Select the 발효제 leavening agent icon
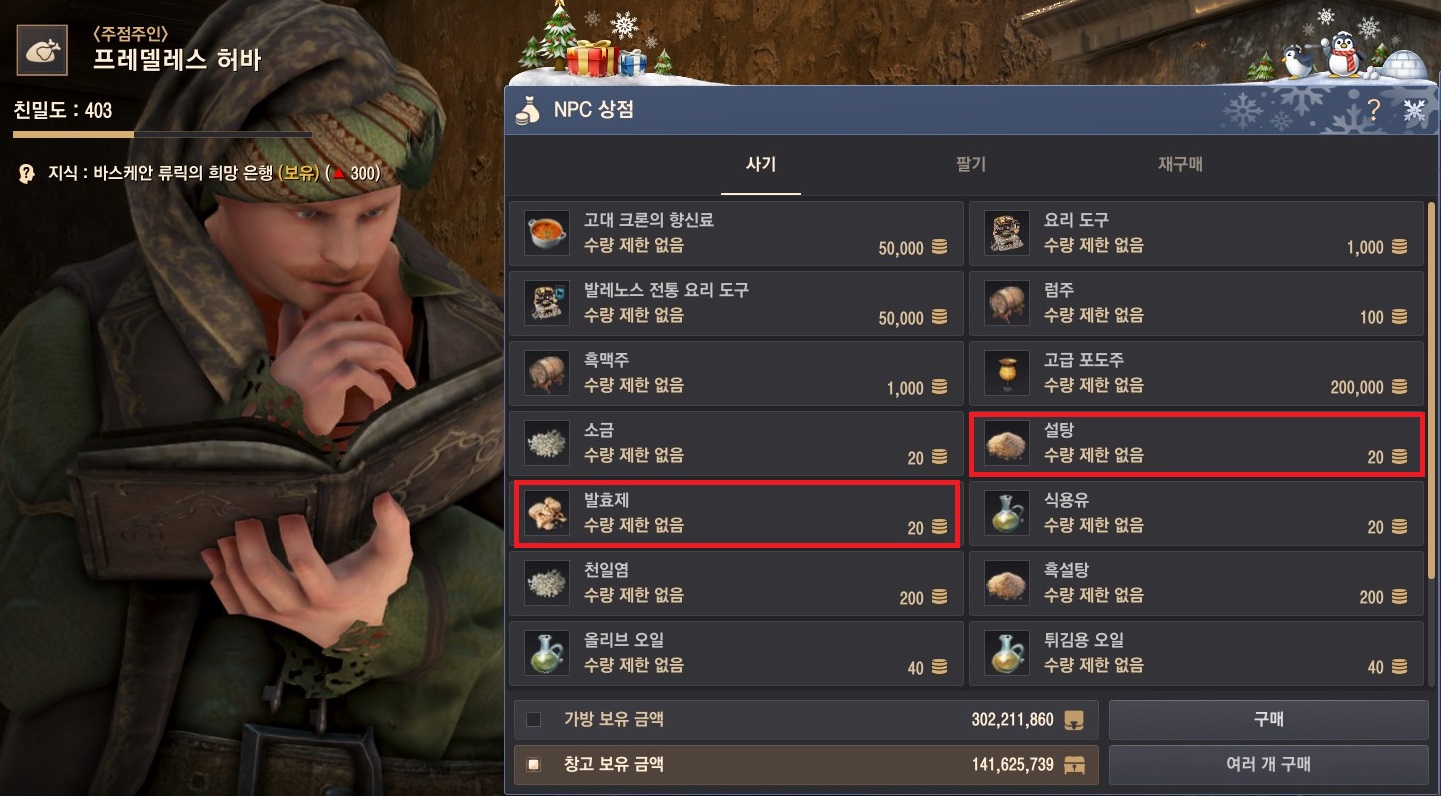Image resolution: width=1441 pixels, height=796 pixels. pos(547,513)
